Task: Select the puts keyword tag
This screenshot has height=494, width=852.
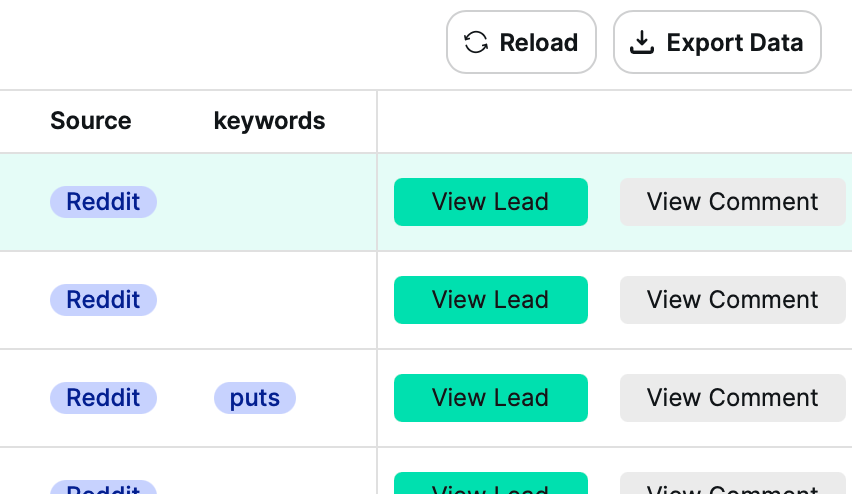Action: (255, 398)
